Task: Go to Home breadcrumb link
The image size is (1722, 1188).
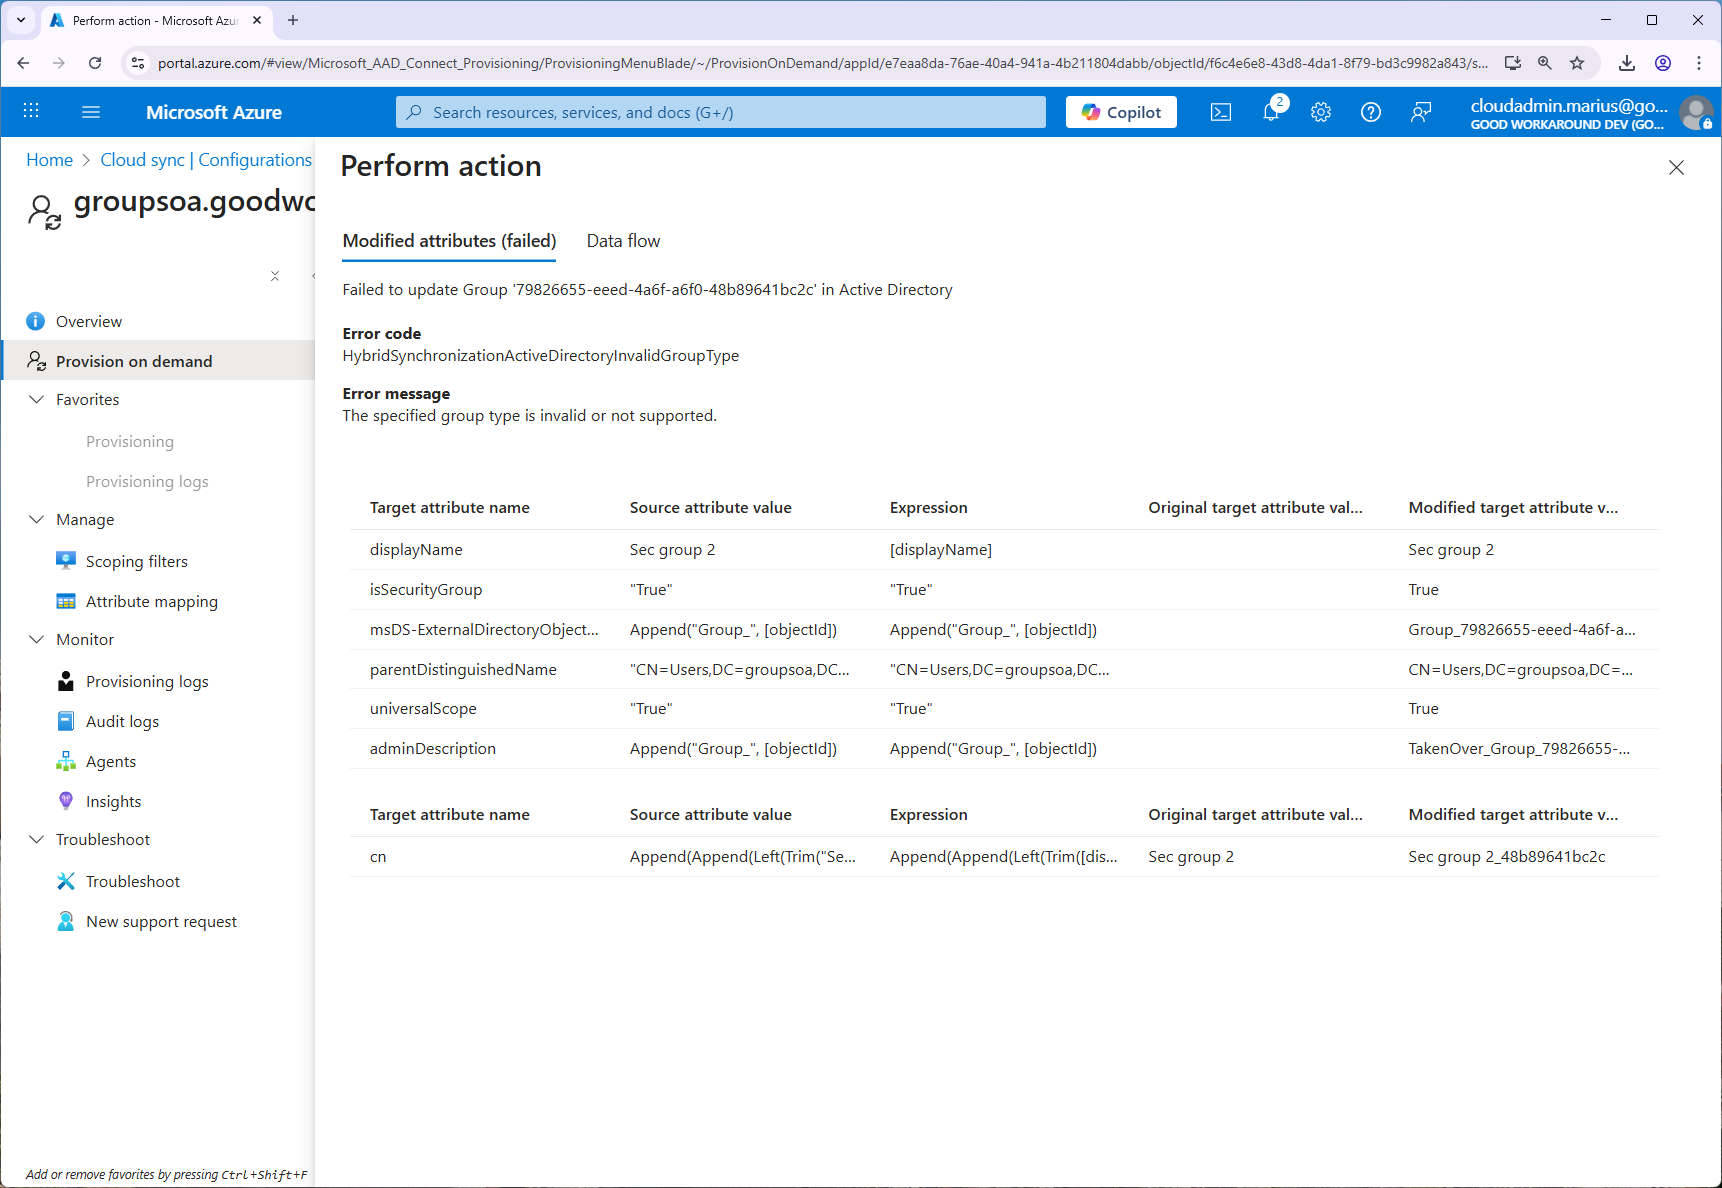Action: 49,160
